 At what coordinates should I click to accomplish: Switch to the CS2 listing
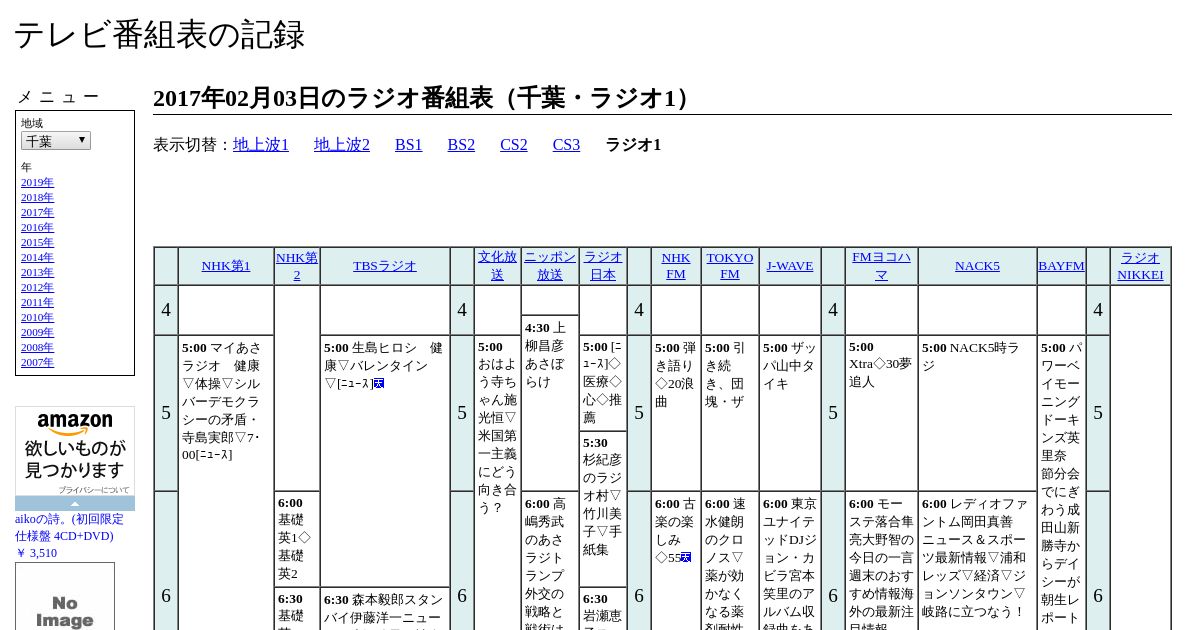click(514, 145)
